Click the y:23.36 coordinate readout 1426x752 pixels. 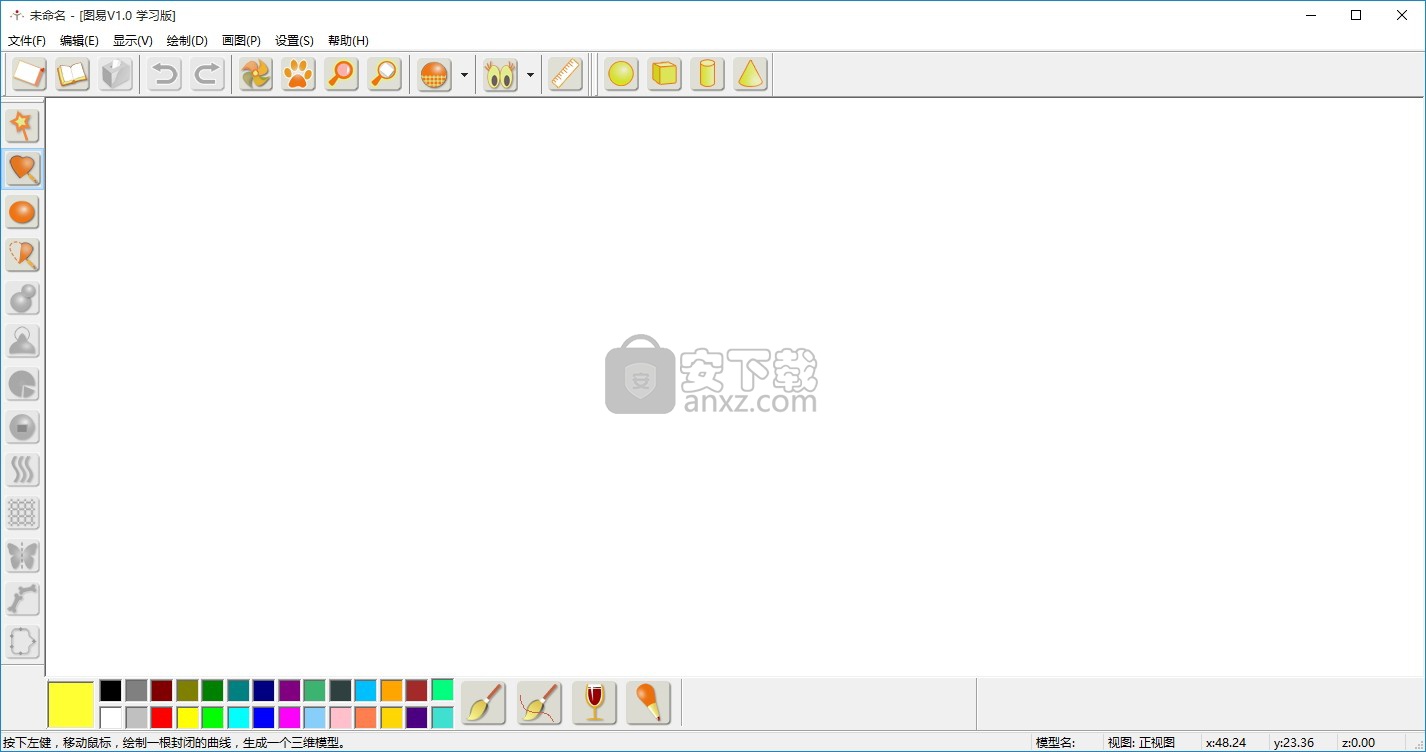(x=1294, y=742)
